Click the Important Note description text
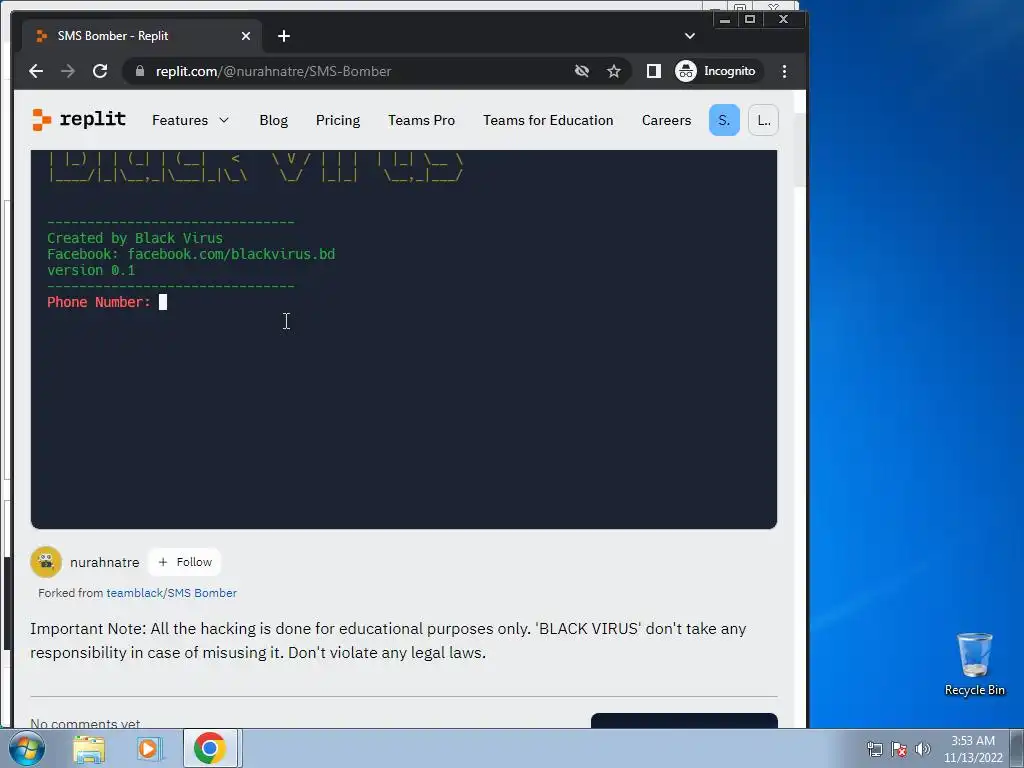 [x=388, y=641]
